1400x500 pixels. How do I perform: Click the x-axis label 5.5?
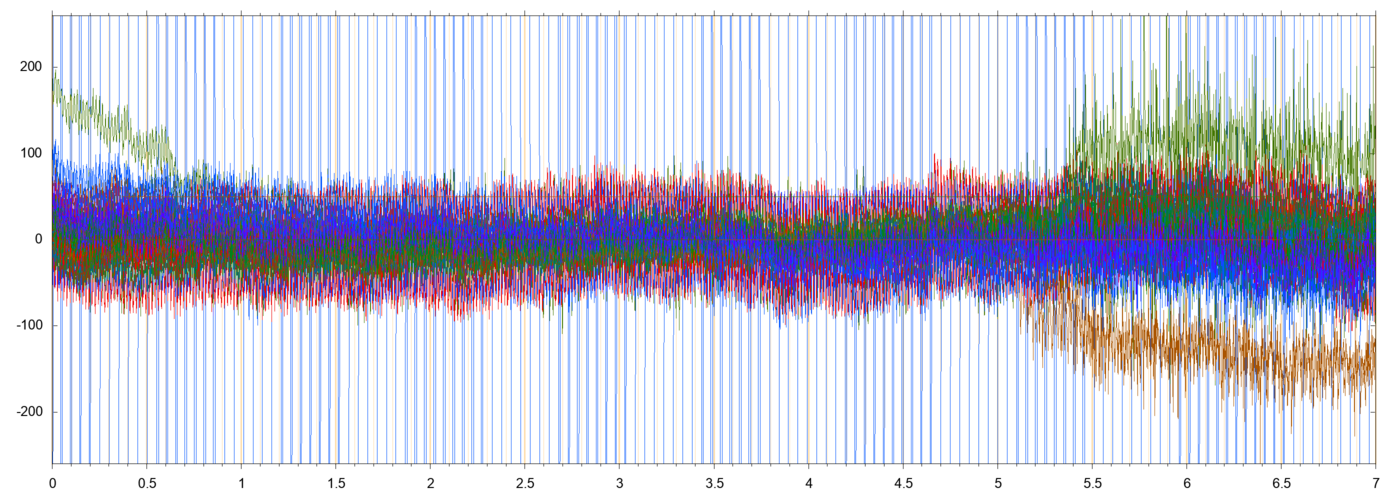pos(1092,482)
